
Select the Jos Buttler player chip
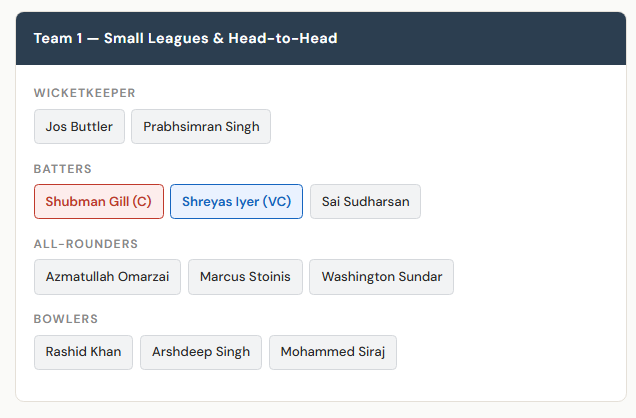[79, 127]
